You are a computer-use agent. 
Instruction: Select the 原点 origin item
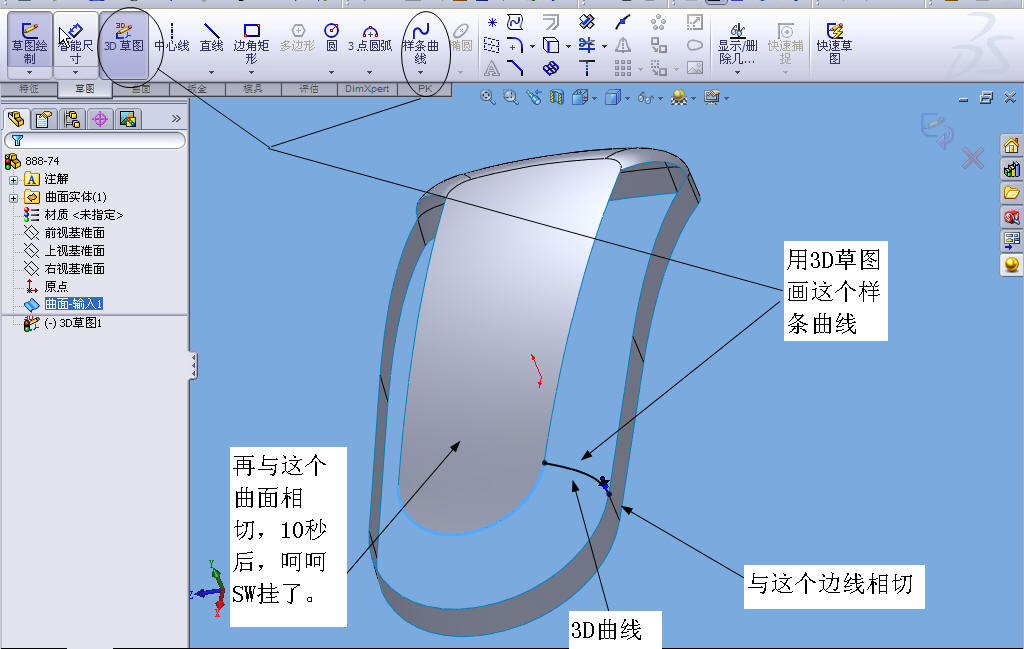[56, 287]
